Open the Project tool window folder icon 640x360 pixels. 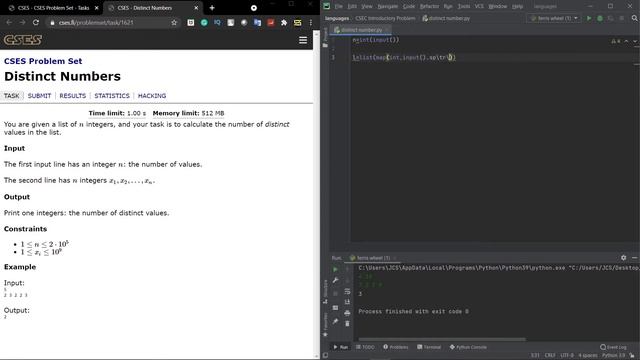point(325,45)
